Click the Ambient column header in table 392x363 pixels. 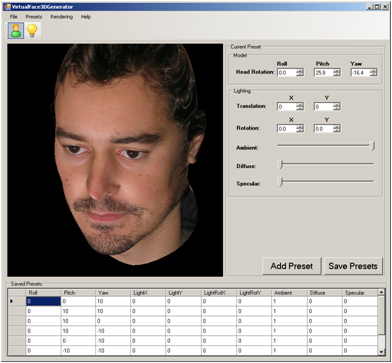click(289, 293)
